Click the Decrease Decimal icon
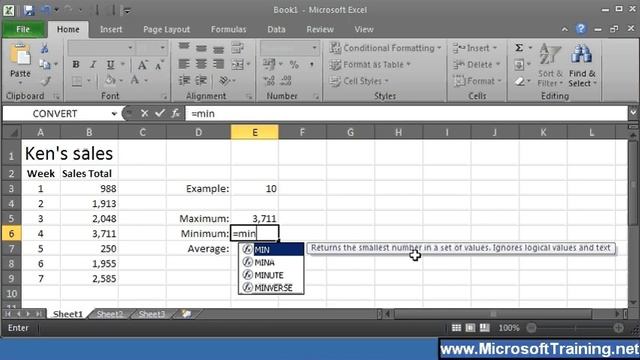The height and width of the screenshot is (360, 640). 286,81
